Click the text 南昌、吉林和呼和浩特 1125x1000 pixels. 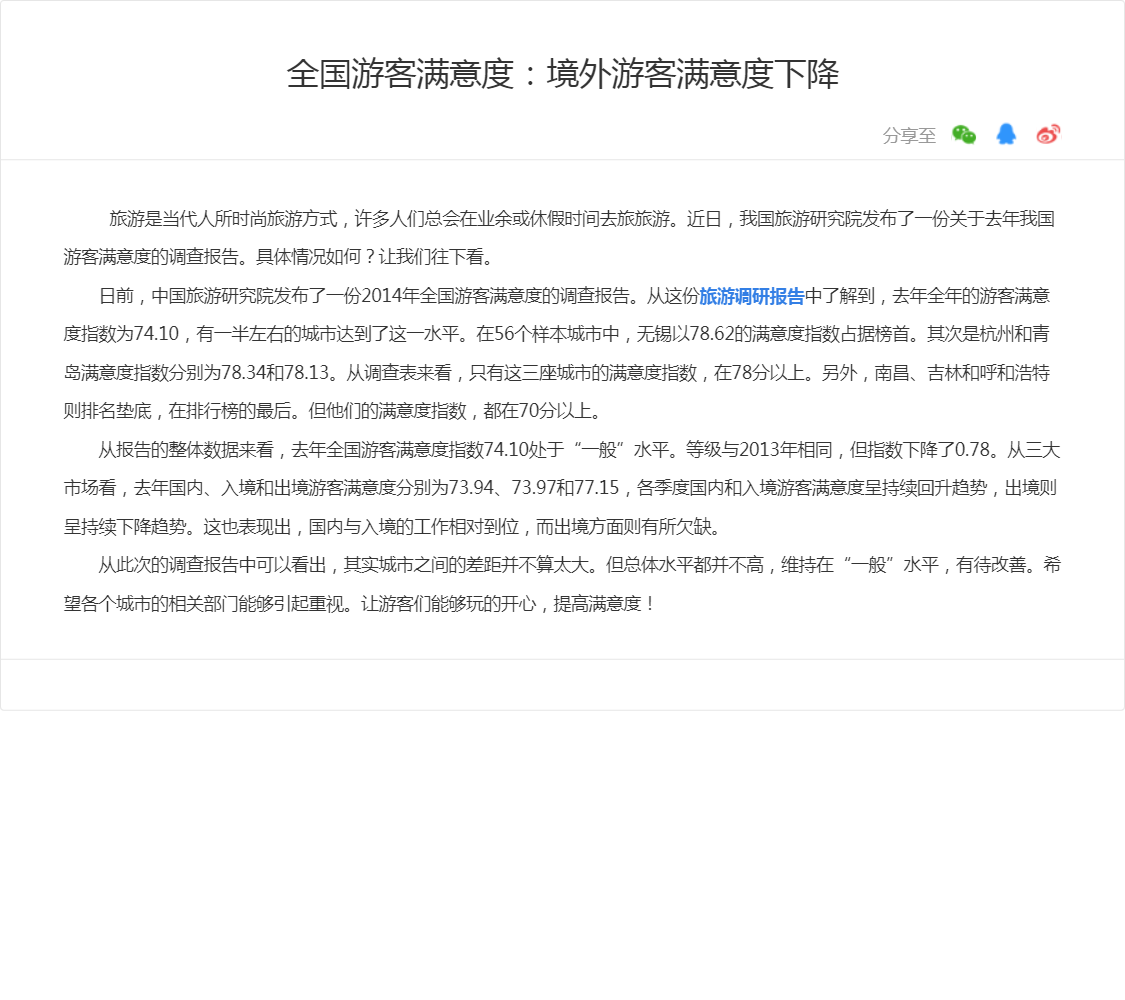[x=962, y=373]
